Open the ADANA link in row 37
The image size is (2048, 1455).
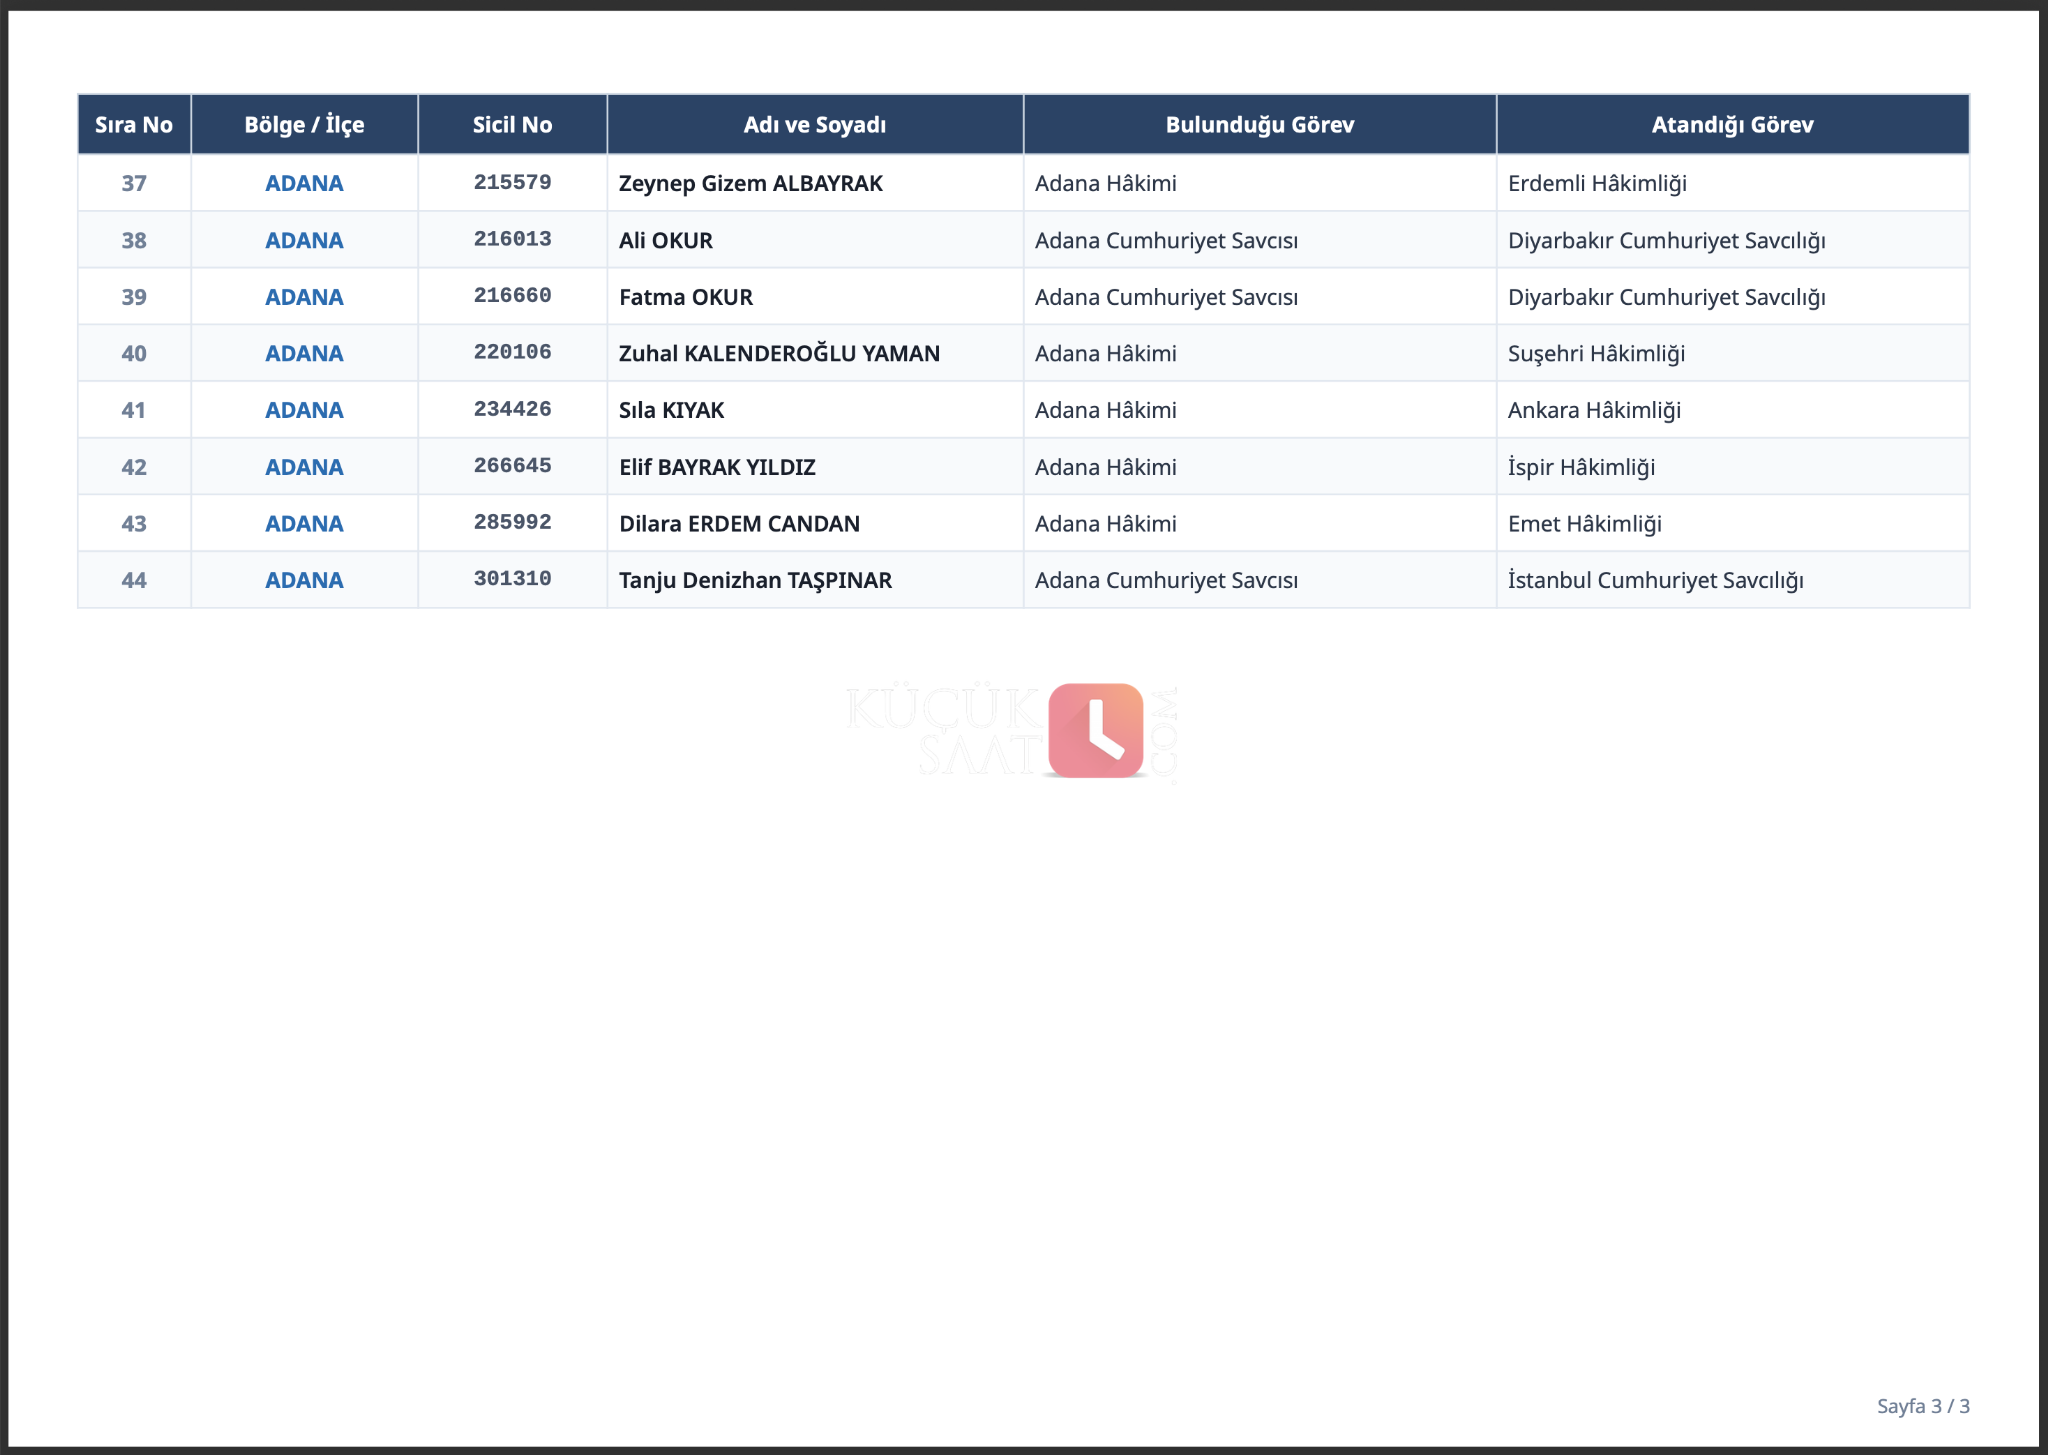304,183
